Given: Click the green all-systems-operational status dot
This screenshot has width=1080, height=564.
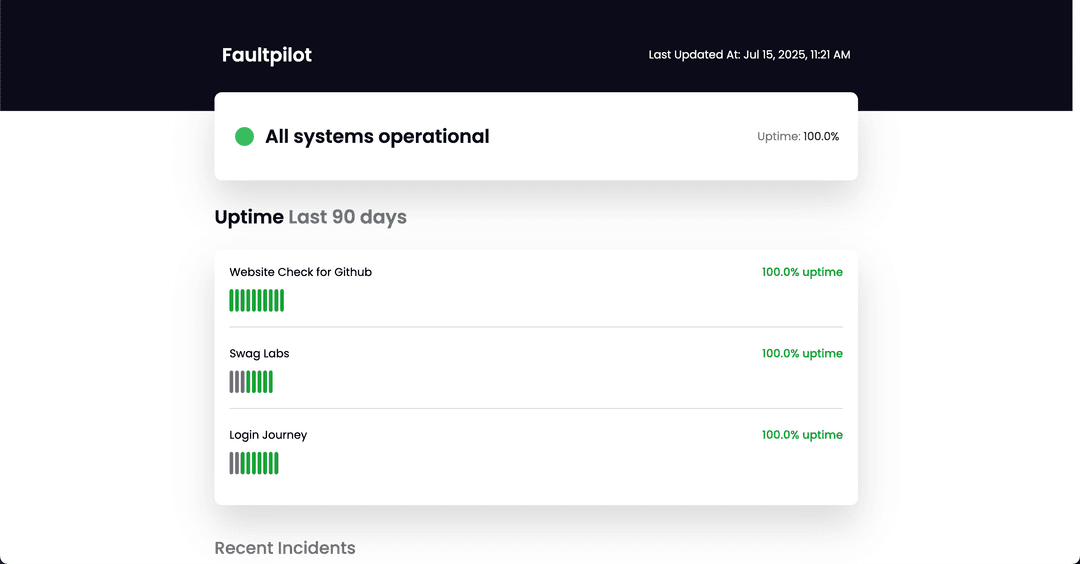Looking at the screenshot, I should (x=245, y=136).
